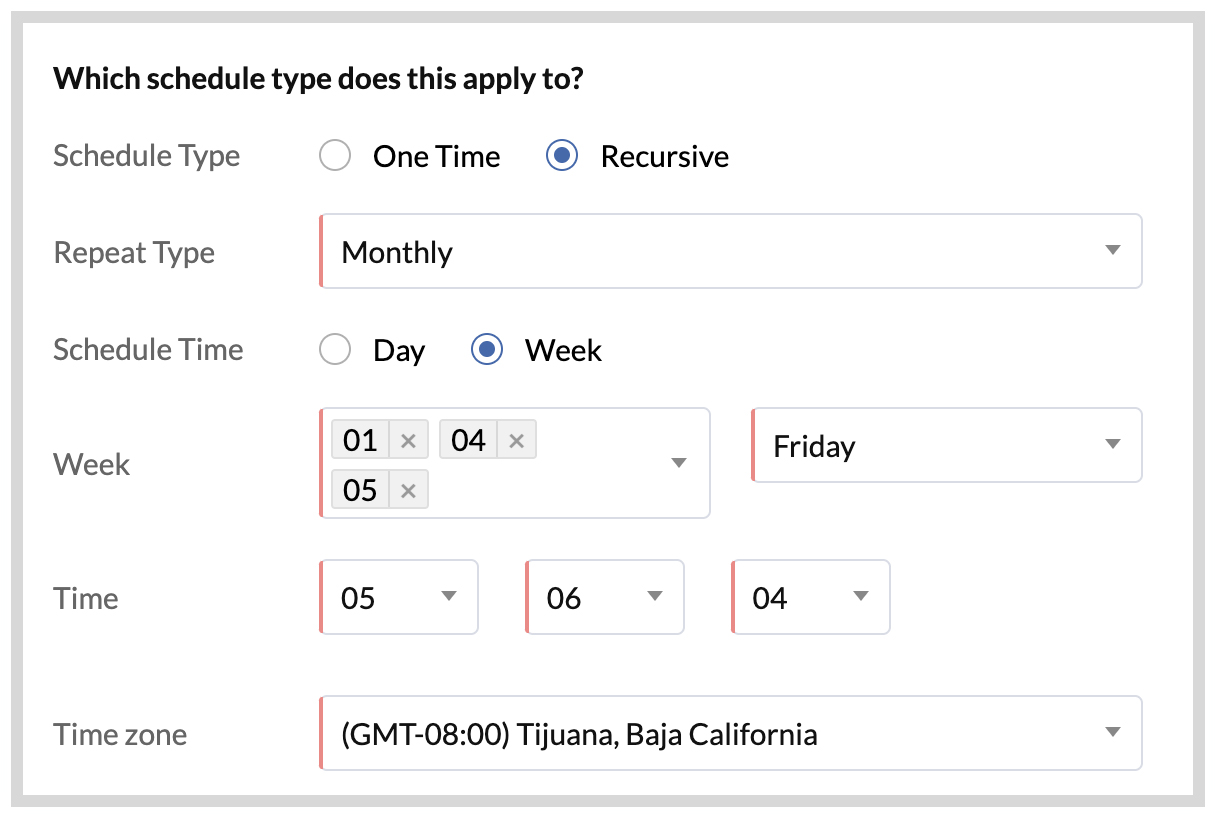
Task: Select the "One Time" schedule type
Action: click(x=335, y=155)
